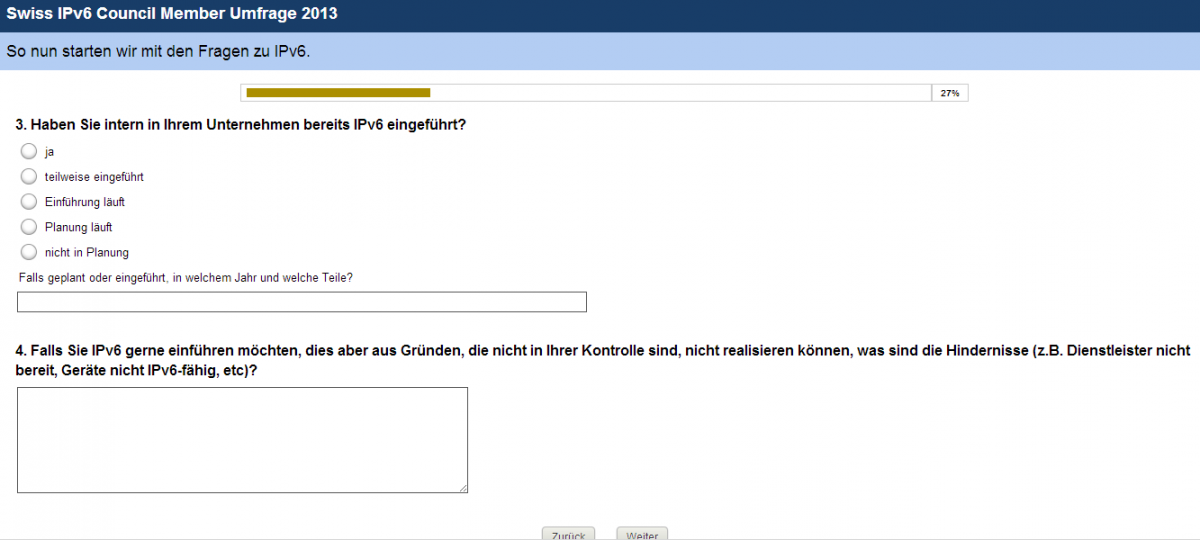Screen dimensions: 1200x540
Task: Click the 'So nun starten wir' intro banner
Action: tap(600, 51)
